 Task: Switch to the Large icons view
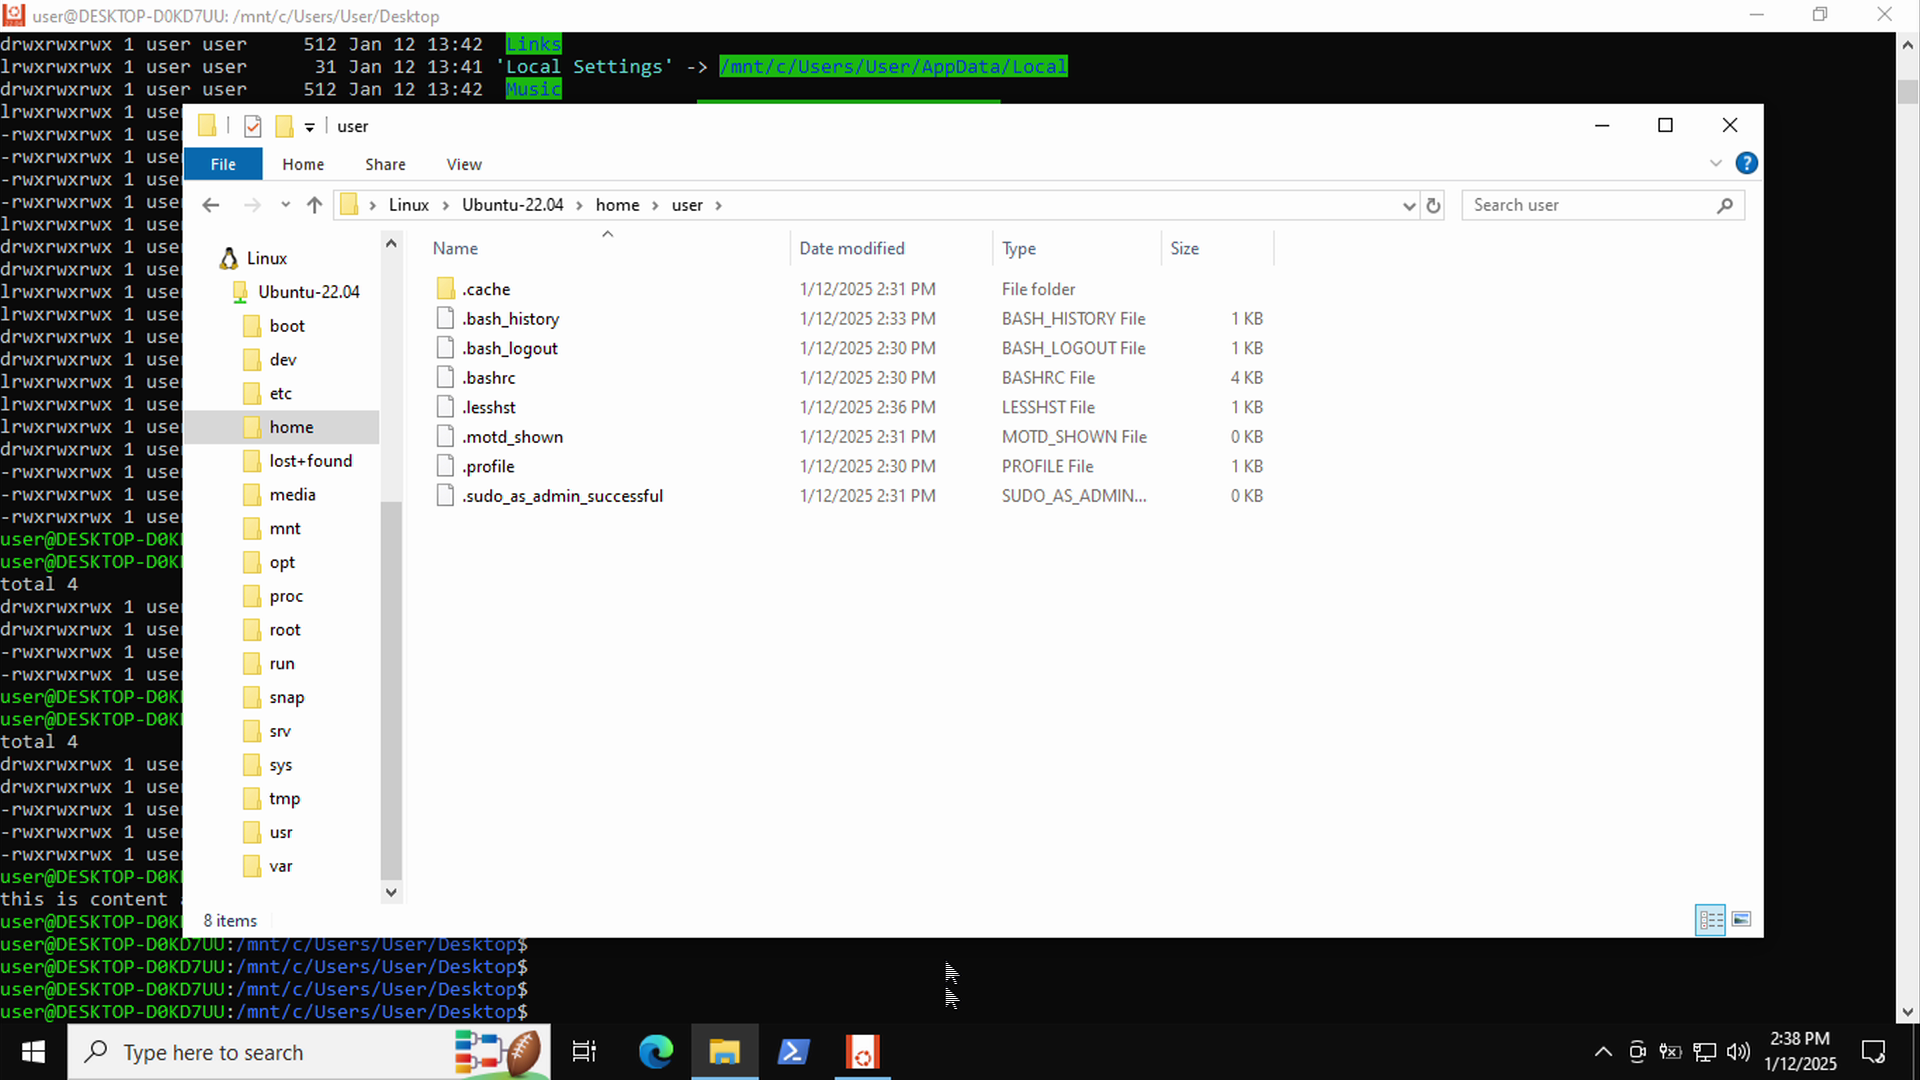1741,919
